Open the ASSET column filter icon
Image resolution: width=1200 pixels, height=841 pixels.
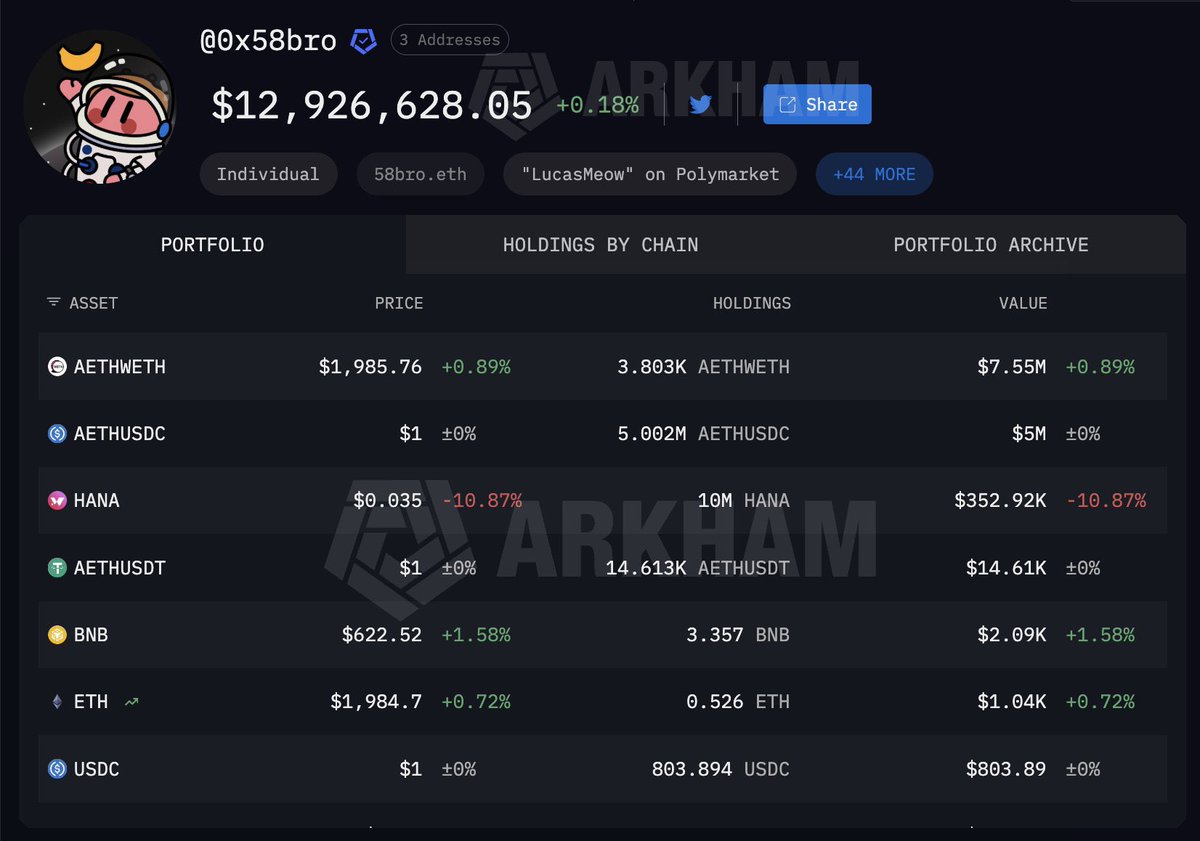[53, 303]
